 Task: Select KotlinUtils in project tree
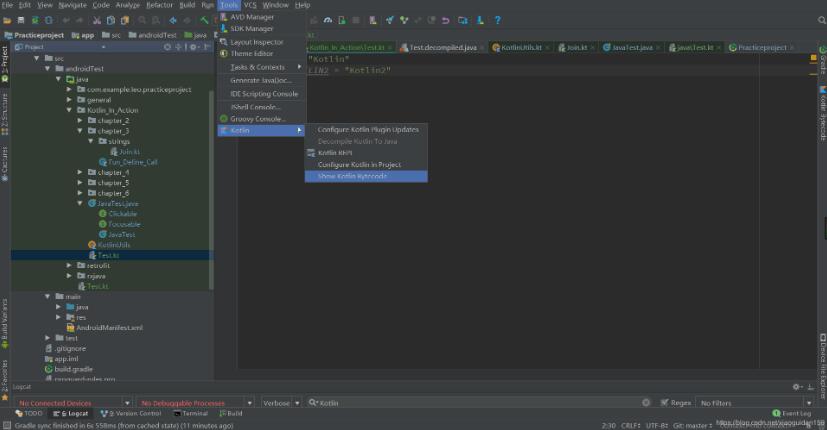tap(114, 245)
